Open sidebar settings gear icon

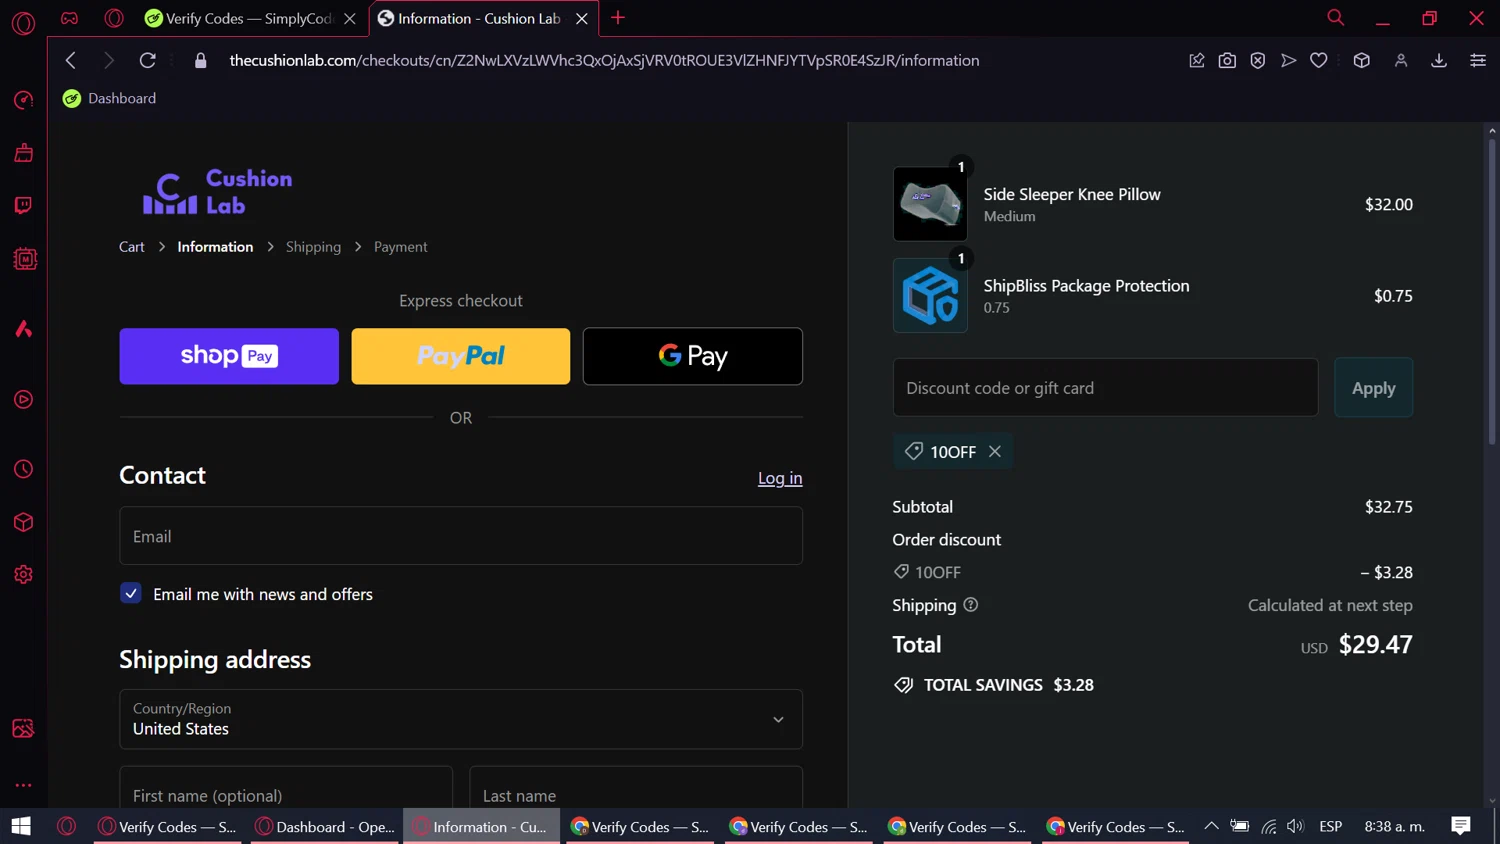point(23,575)
